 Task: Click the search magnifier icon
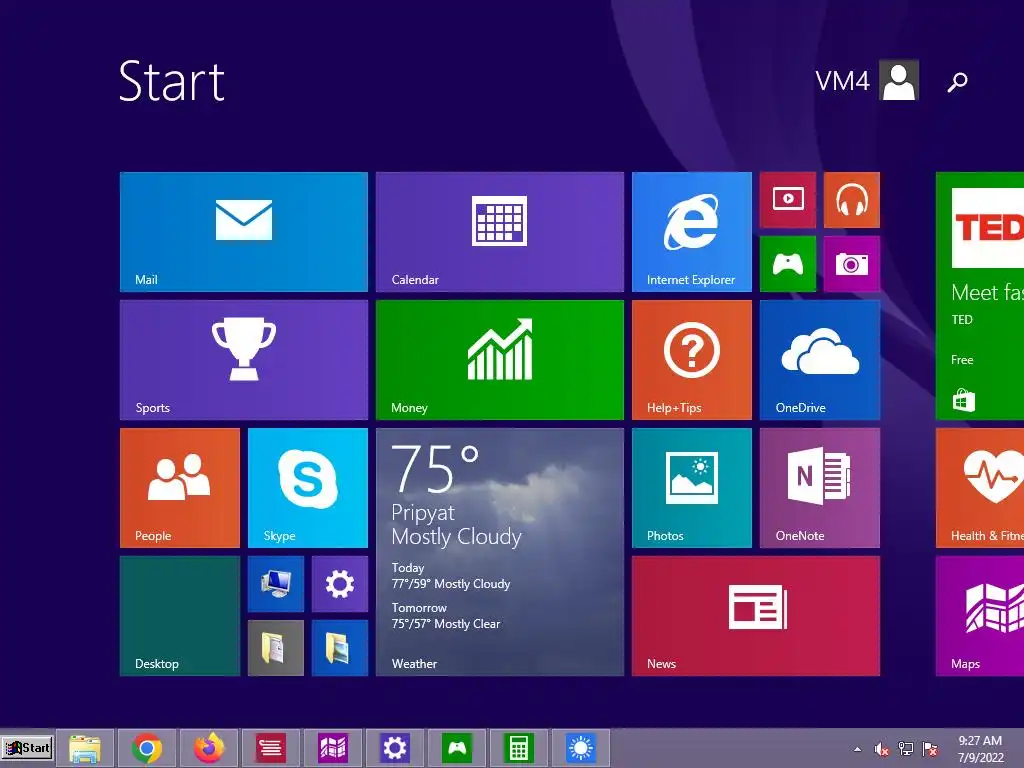point(957,82)
